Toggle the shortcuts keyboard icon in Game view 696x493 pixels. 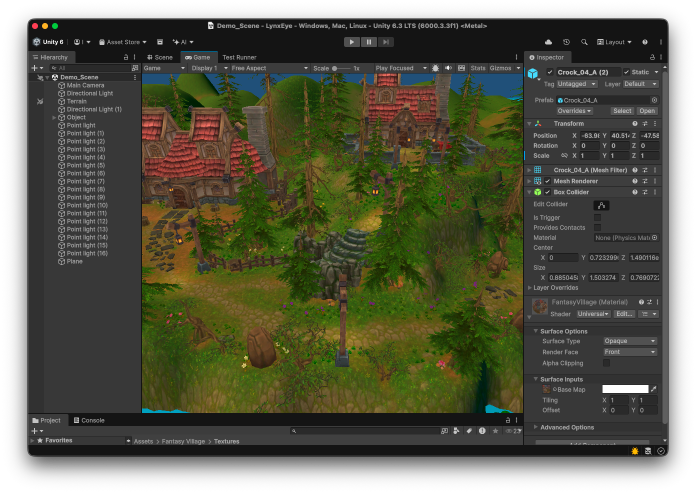(462, 68)
